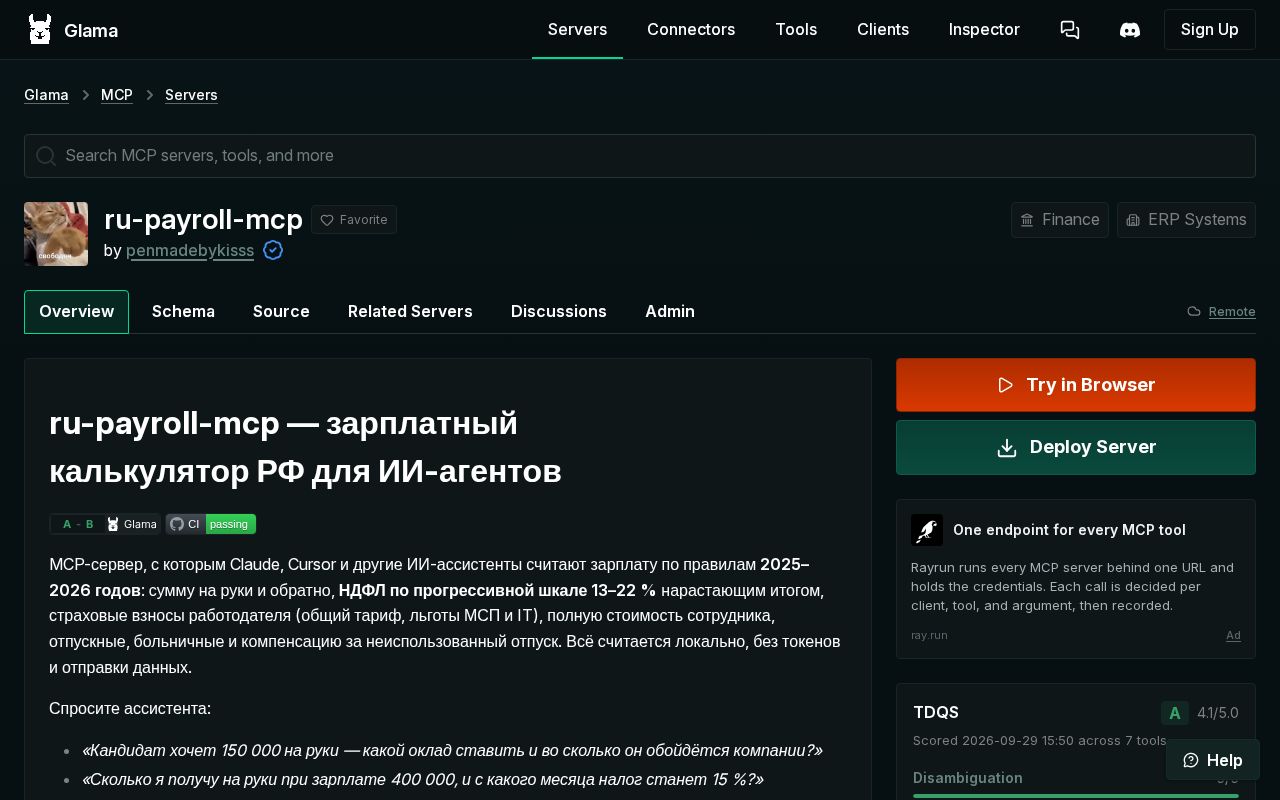Select the Finance category tag

[1060, 220]
